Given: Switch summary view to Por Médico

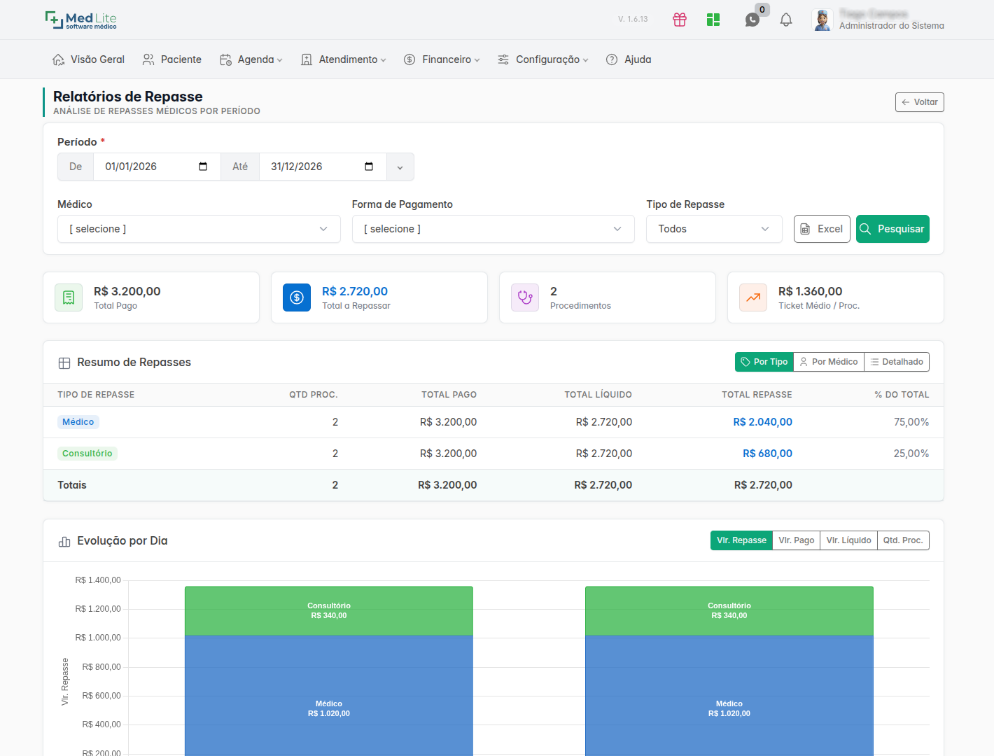Looking at the screenshot, I should tap(829, 362).
